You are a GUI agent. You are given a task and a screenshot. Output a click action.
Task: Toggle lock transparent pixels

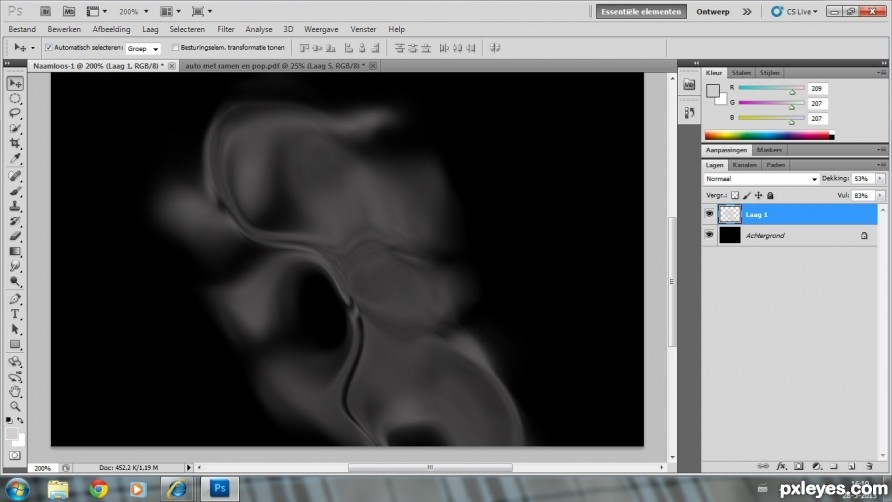click(735, 195)
